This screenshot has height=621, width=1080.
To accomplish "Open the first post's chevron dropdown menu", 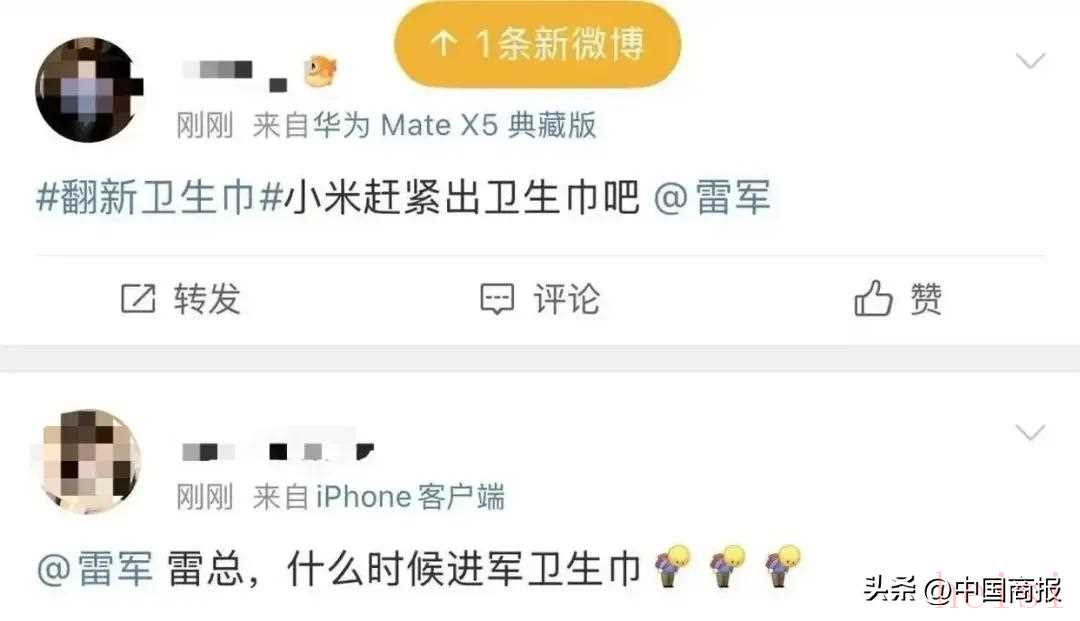I will tap(1030, 61).
